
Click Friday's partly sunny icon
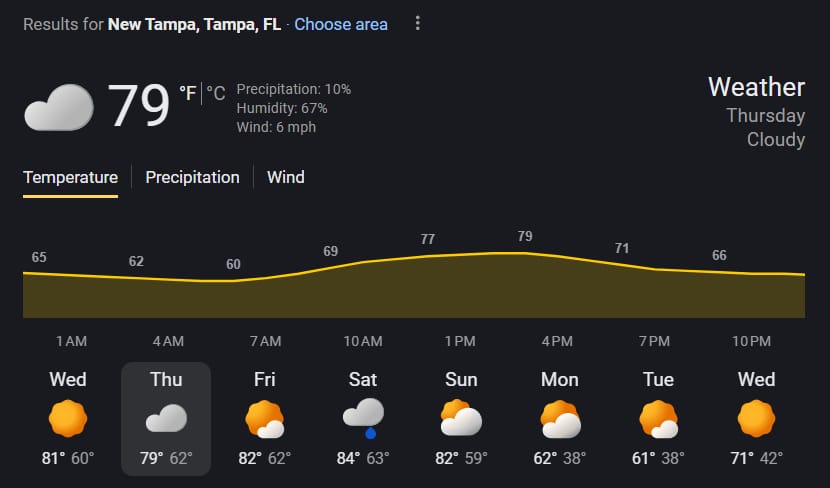(x=264, y=418)
